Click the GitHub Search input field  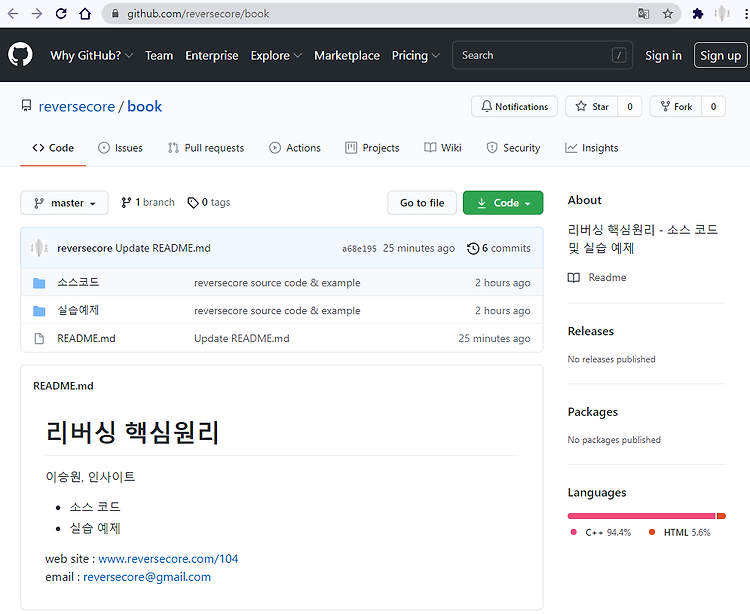[x=542, y=55]
